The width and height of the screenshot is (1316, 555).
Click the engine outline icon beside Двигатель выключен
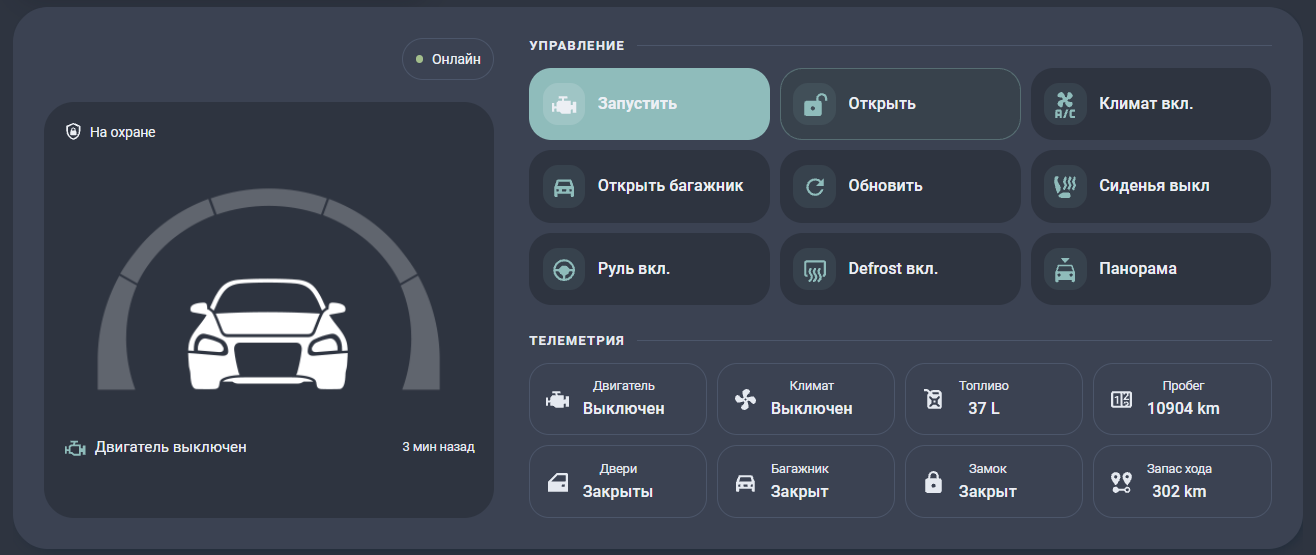tap(75, 448)
